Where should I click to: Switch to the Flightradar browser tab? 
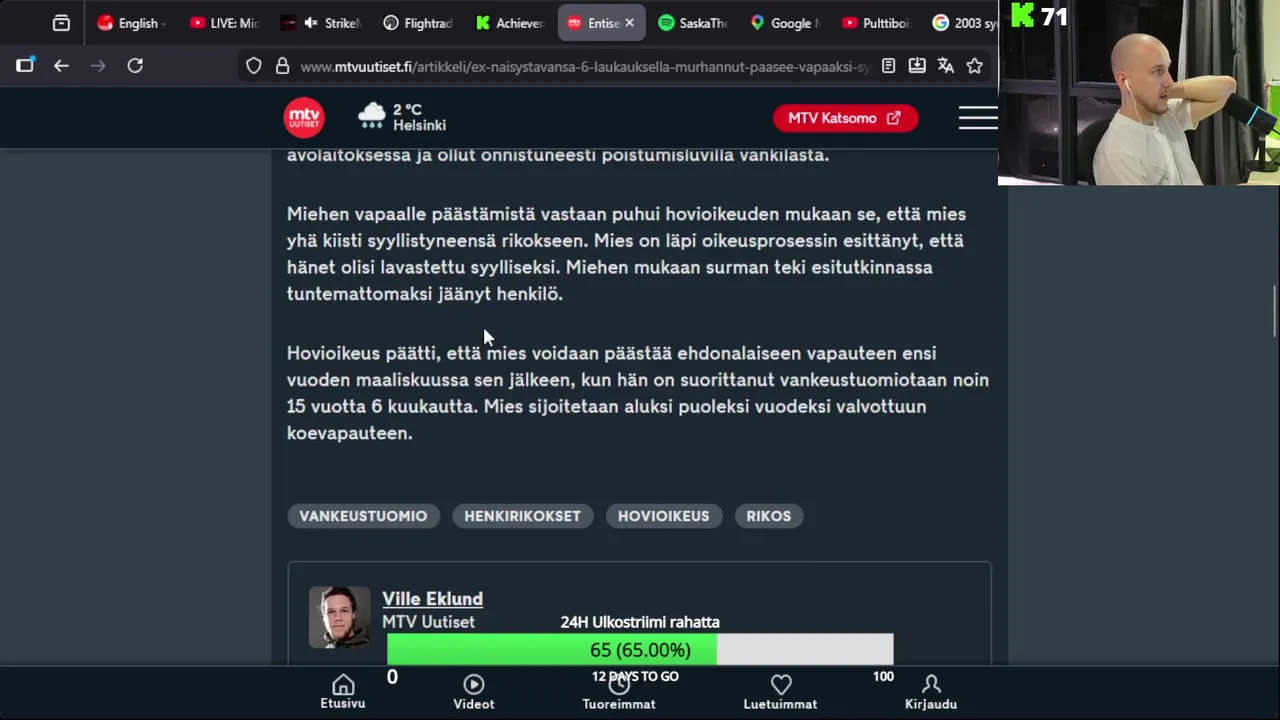pos(418,23)
